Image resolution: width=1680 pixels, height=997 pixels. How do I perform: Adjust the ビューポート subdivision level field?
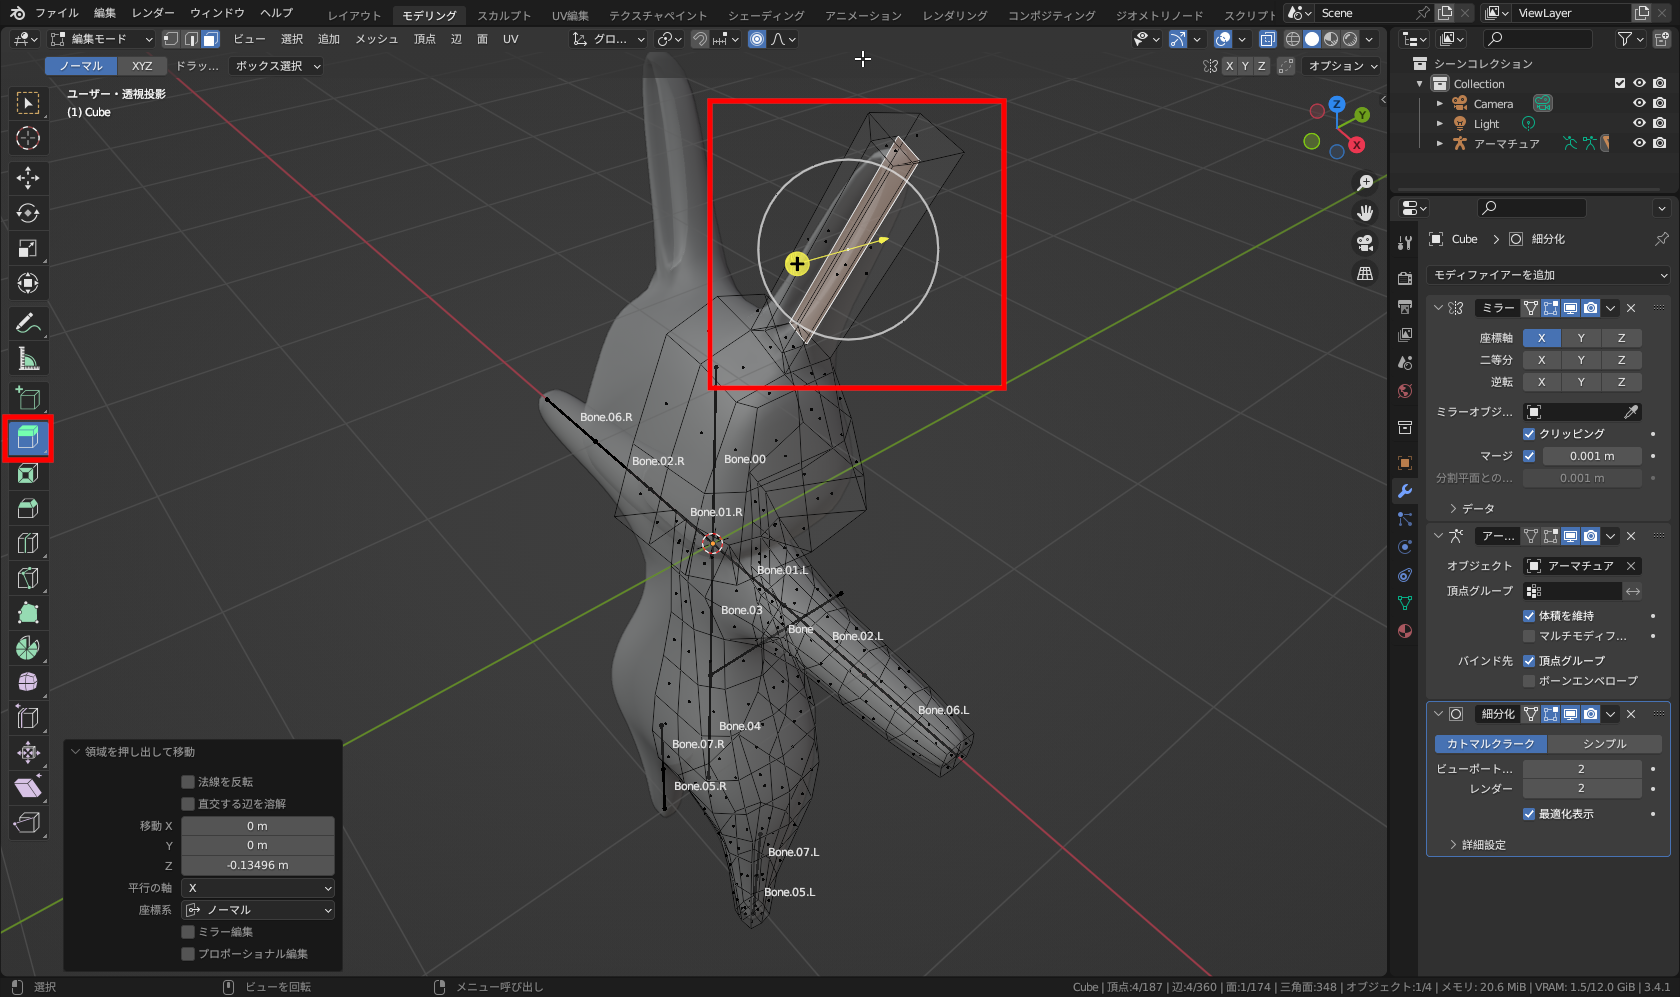[1582, 769]
